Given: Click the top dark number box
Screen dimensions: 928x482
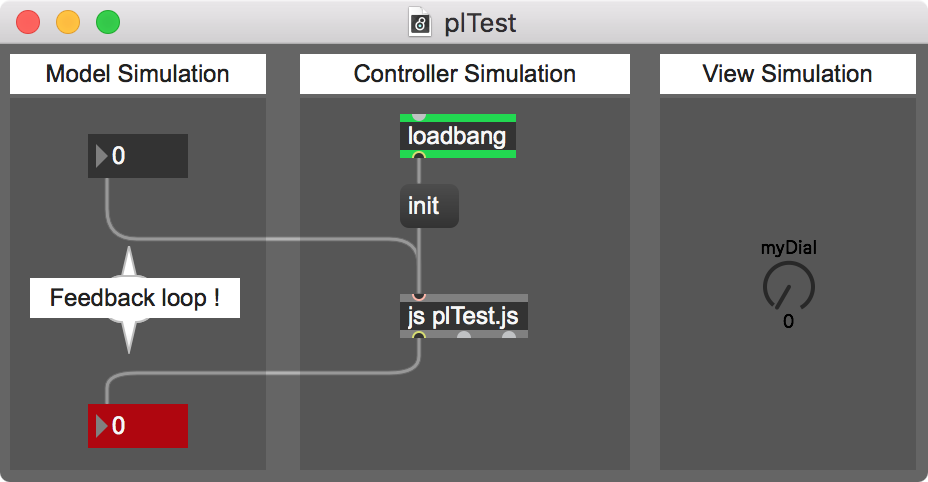Looking at the screenshot, I should (x=138, y=156).
